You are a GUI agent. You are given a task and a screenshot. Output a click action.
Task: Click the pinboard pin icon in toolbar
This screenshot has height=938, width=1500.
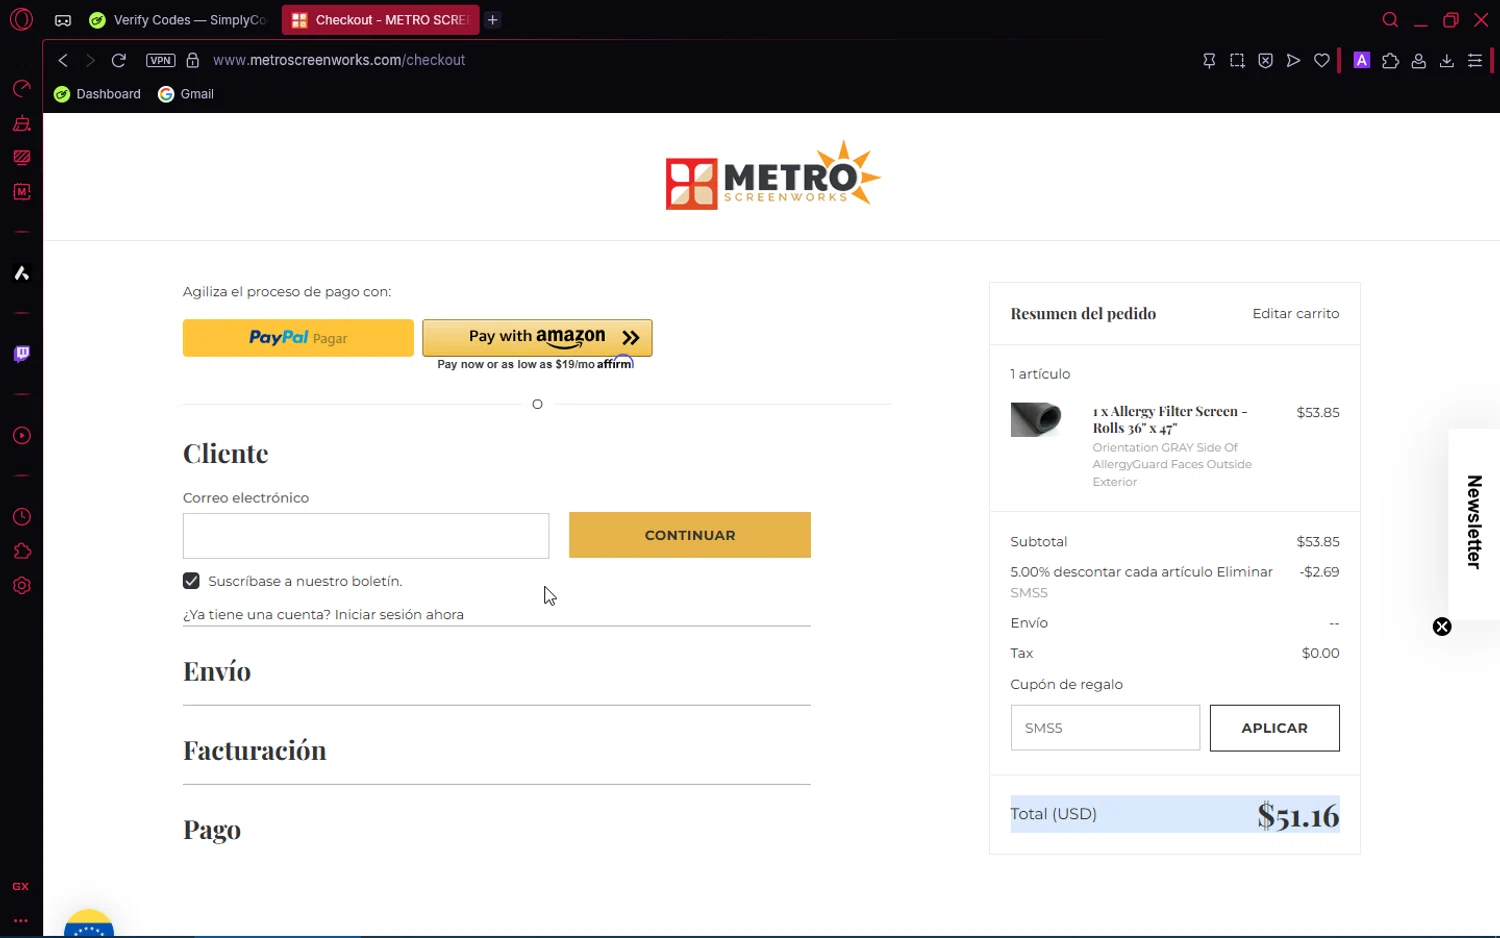tap(1209, 60)
